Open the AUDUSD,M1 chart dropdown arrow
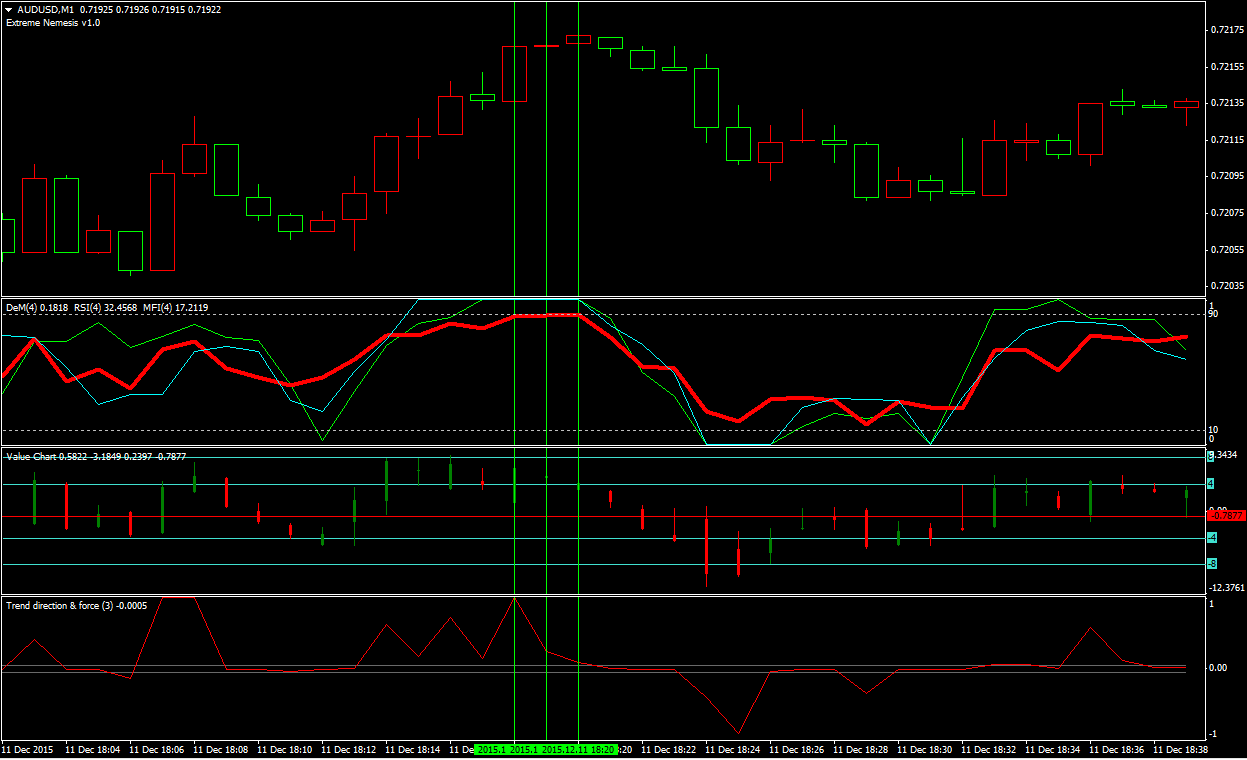 tap(8, 9)
